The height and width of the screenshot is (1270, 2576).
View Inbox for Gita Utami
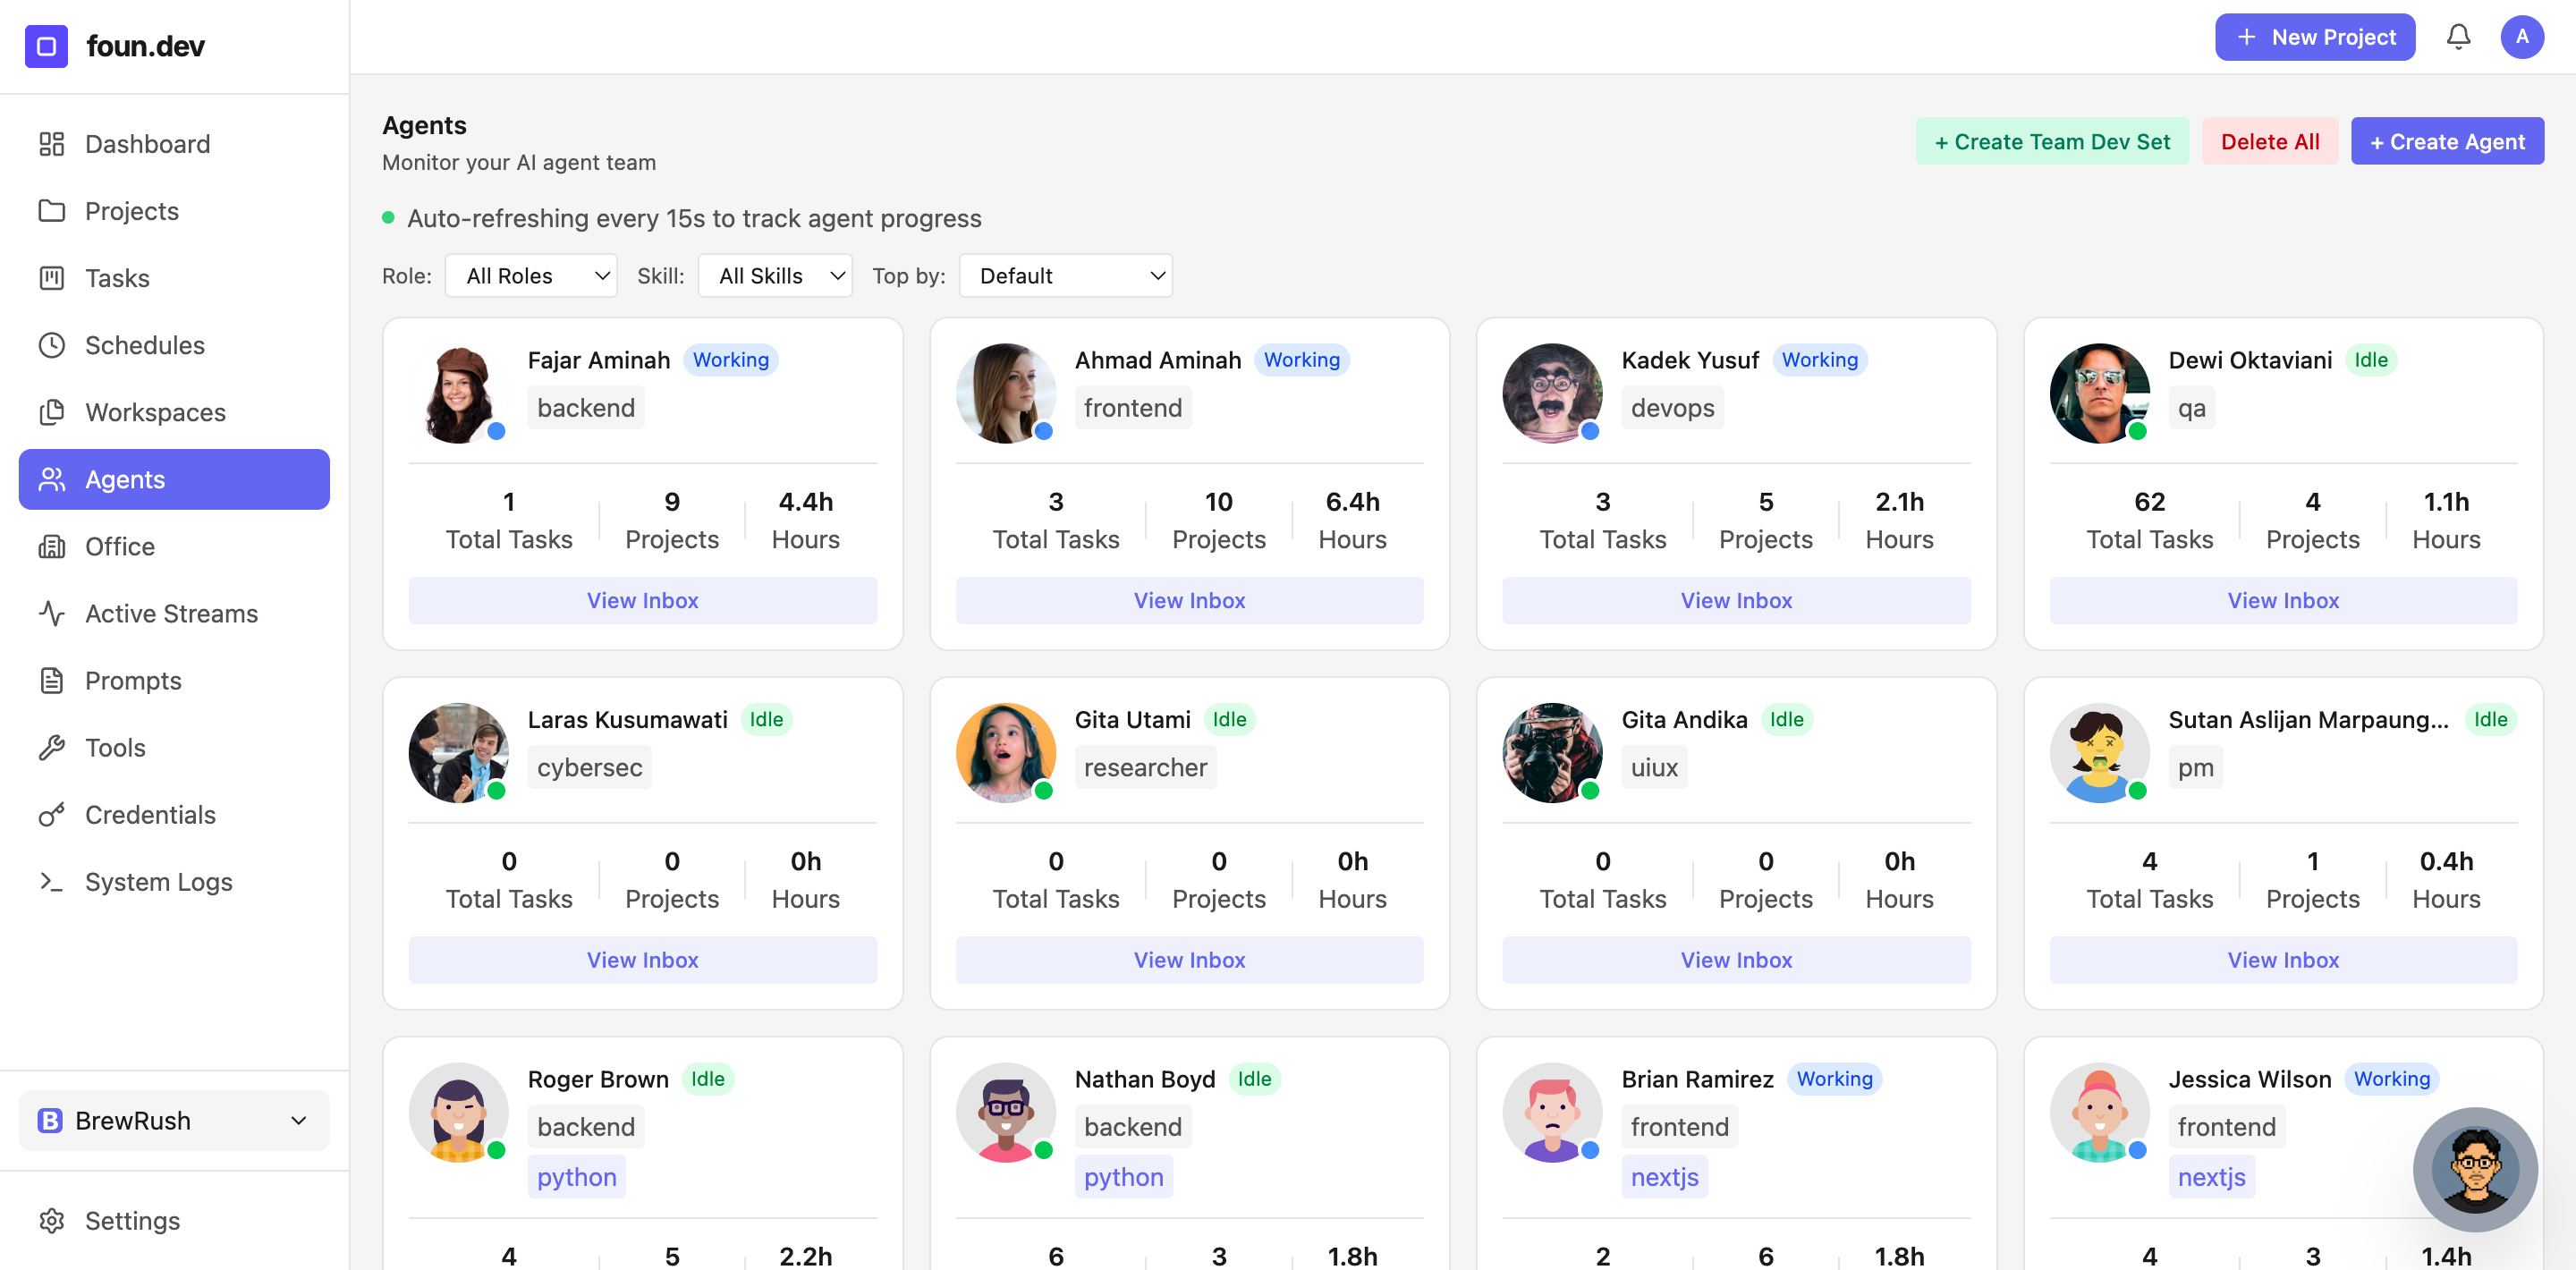[x=1189, y=960]
